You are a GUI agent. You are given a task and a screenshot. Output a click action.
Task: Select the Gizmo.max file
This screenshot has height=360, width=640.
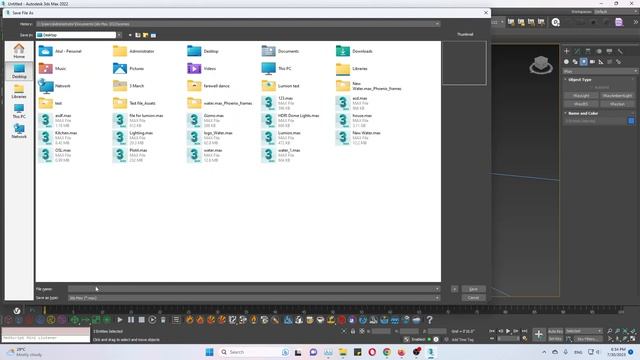206,120
